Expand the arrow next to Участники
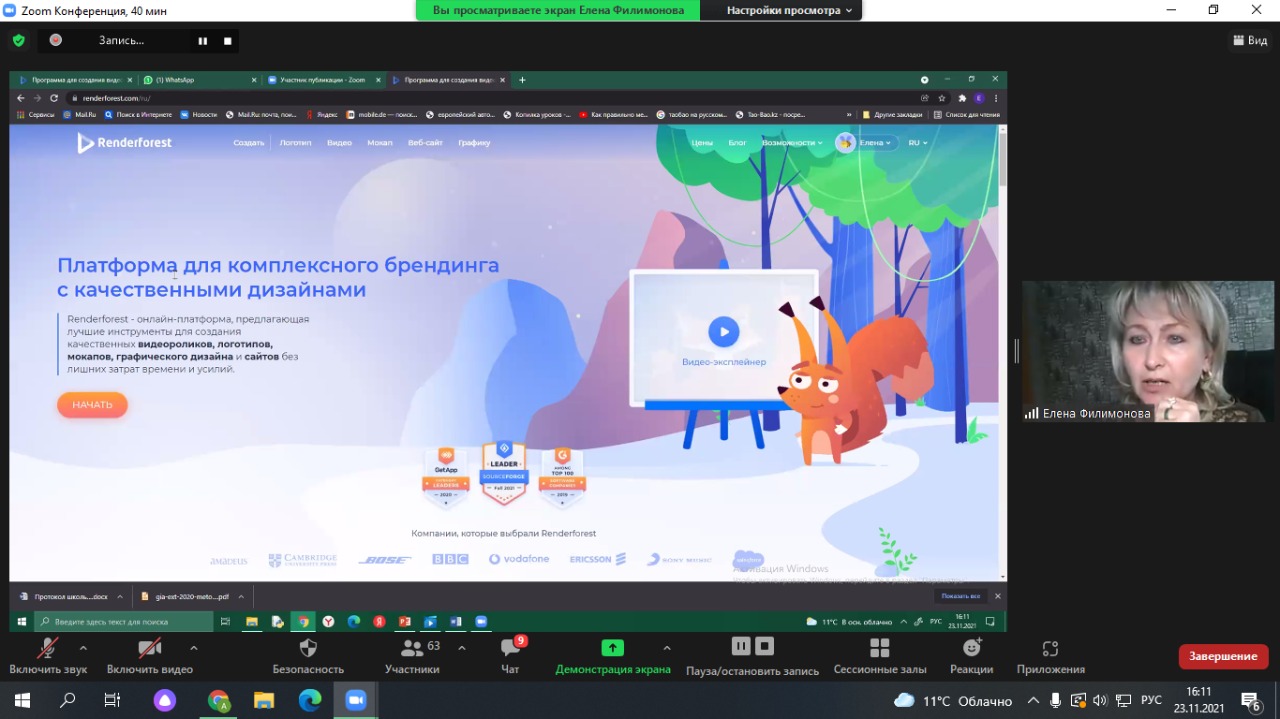This screenshot has height=719, width=1280. pyautogui.click(x=461, y=648)
